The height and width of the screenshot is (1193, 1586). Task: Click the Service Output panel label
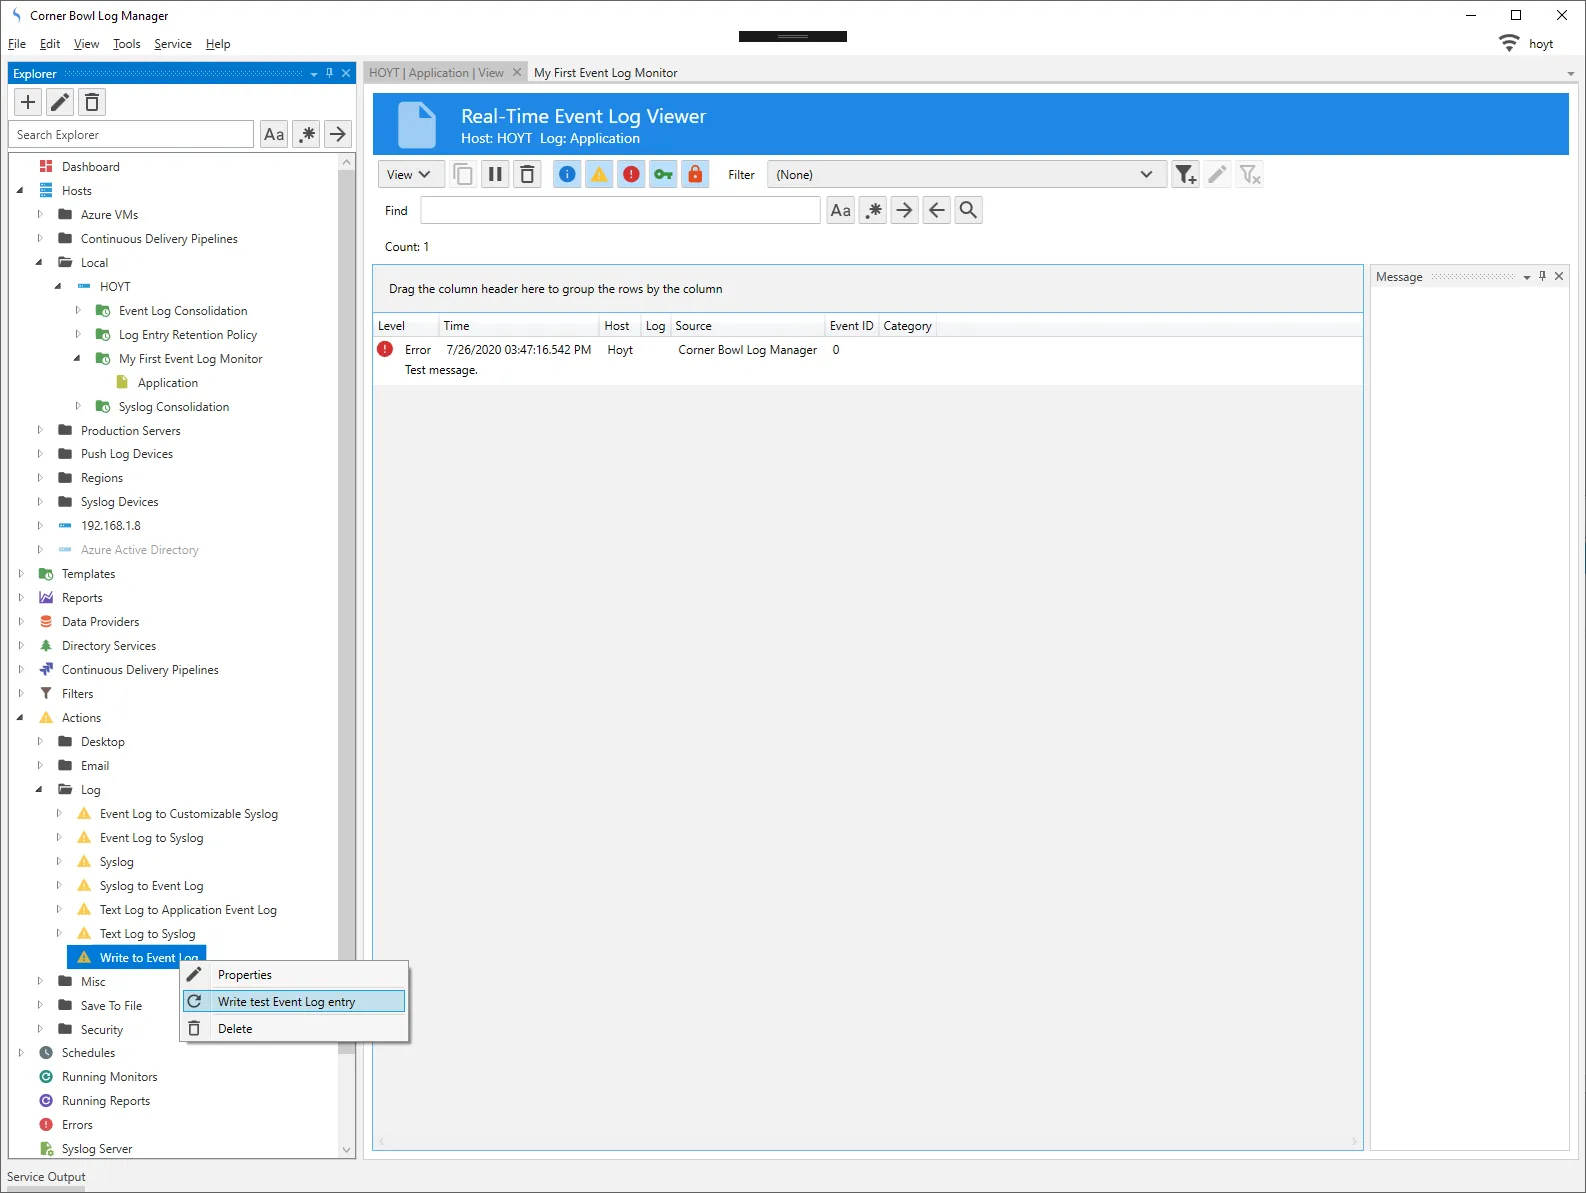click(x=46, y=1177)
